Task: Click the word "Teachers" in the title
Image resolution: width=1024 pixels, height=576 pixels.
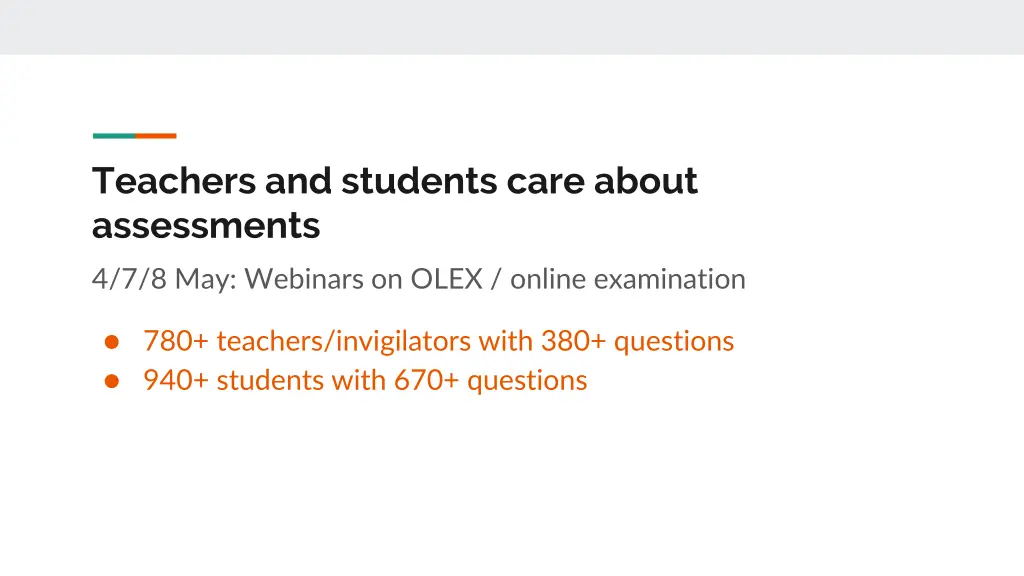Action: [x=174, y=181]
